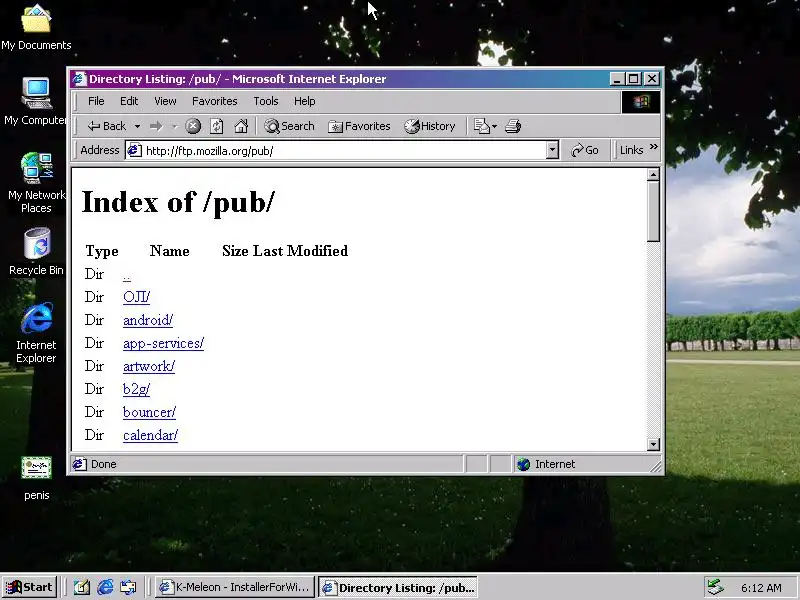Viewport: 800px width, 600px height.
Task: Click the system tray network icon
Action: [715, 588]
